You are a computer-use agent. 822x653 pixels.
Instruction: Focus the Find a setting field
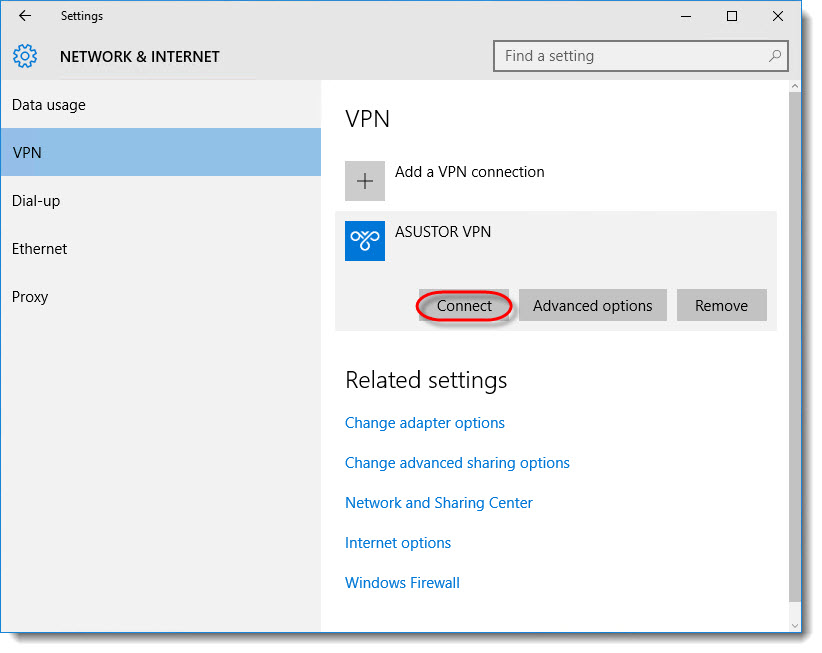[641, 56]
